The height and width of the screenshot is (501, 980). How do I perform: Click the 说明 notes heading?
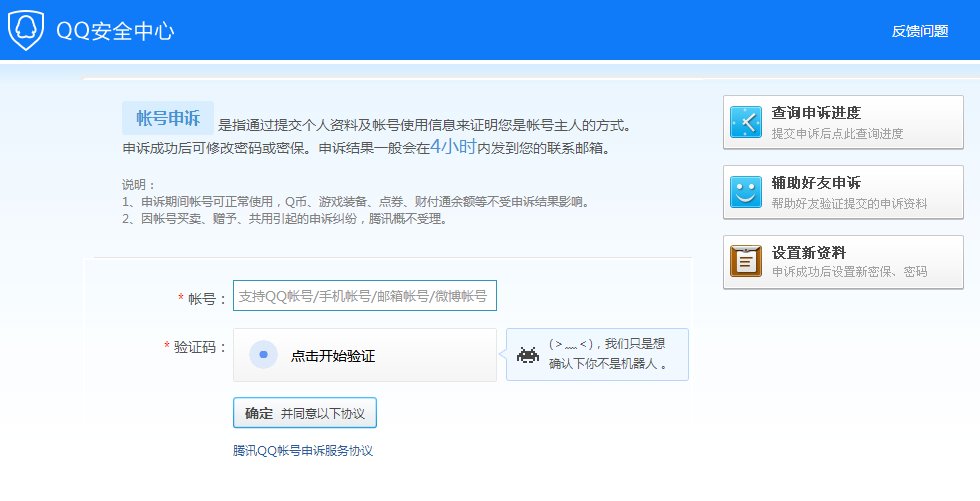(138, 185)
